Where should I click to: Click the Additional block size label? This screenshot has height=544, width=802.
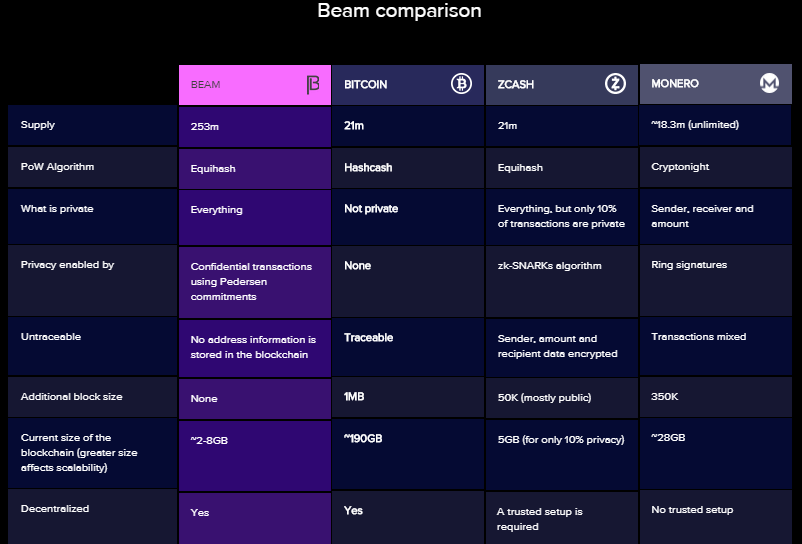point(71,397)
